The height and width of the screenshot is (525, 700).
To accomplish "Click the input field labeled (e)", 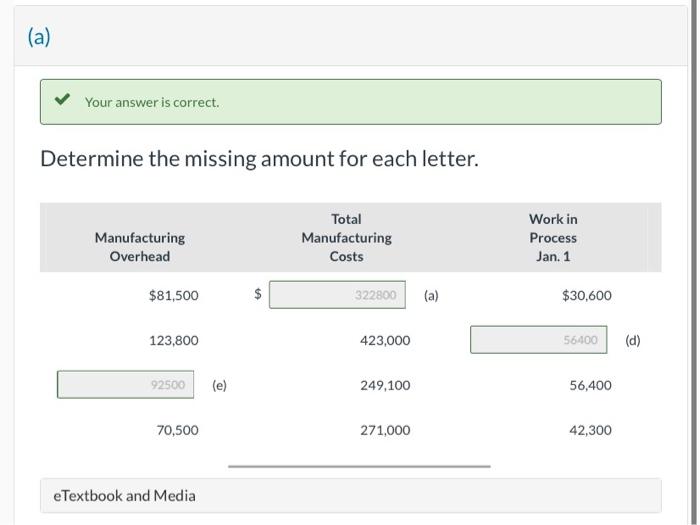I will click(126, 385).
